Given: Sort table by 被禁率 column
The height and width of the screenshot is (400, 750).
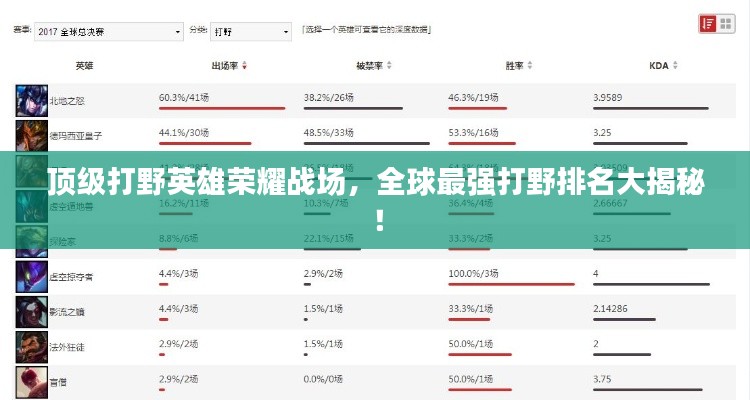Looking at the screenshot, I should point(374,66).
